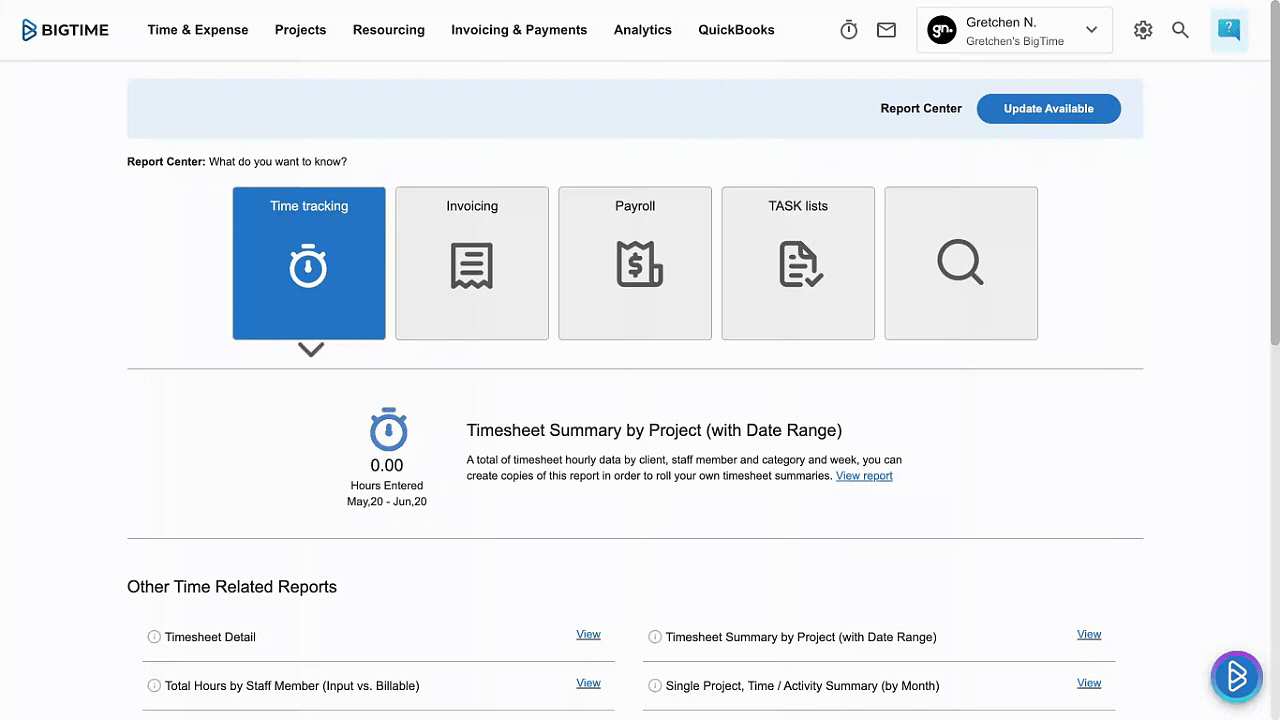View Single Project, Time / Activity Summary
Image resolution: width=1280 pixels, height=720 pixels.
point(1089,683)
